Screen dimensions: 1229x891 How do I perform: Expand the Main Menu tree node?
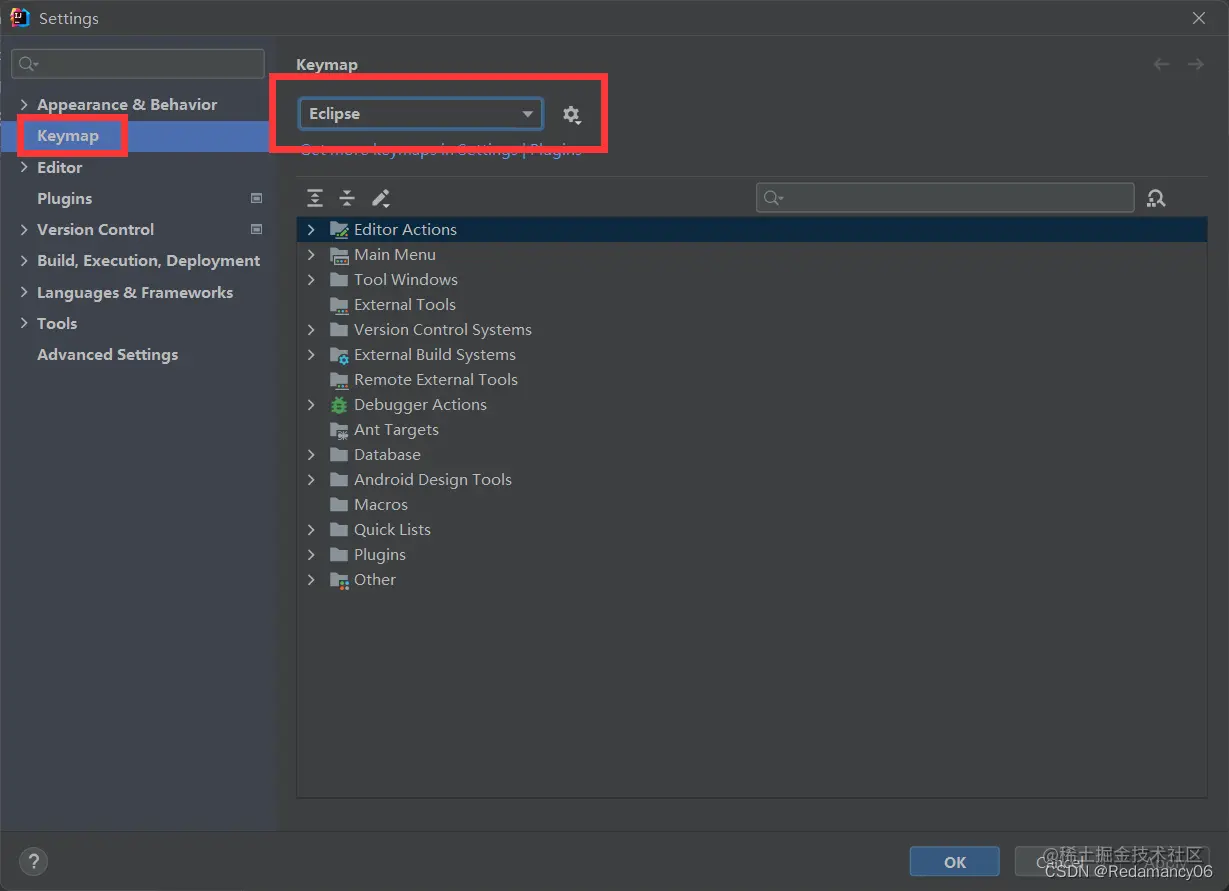[x=311, y=255]
